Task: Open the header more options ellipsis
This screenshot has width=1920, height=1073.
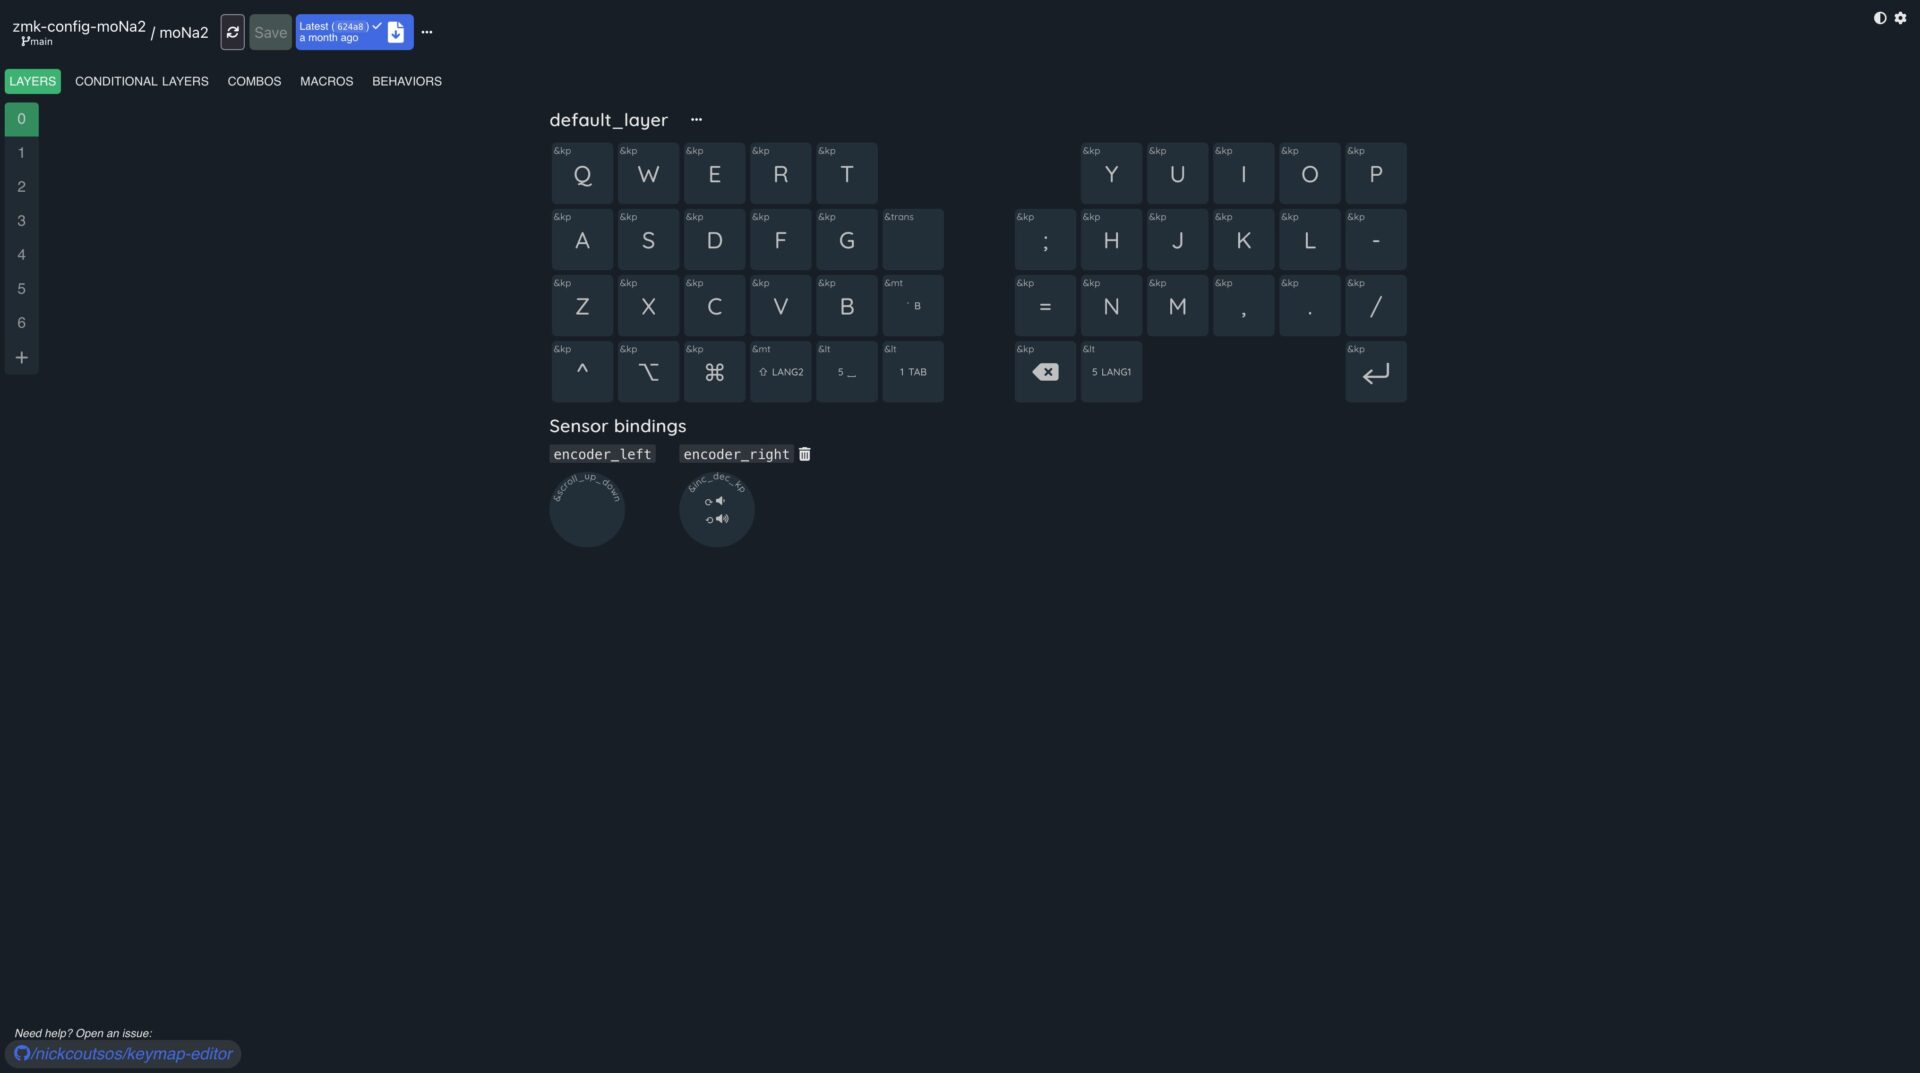Action: click(x=427, y=32)
